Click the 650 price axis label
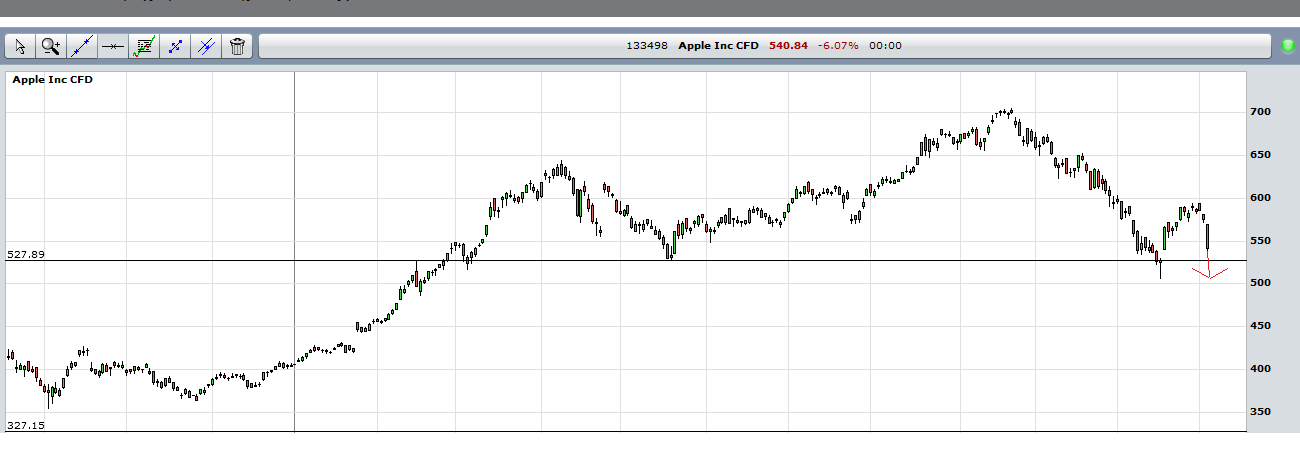Viewport: 1300px width, 460px height. 1259,155
